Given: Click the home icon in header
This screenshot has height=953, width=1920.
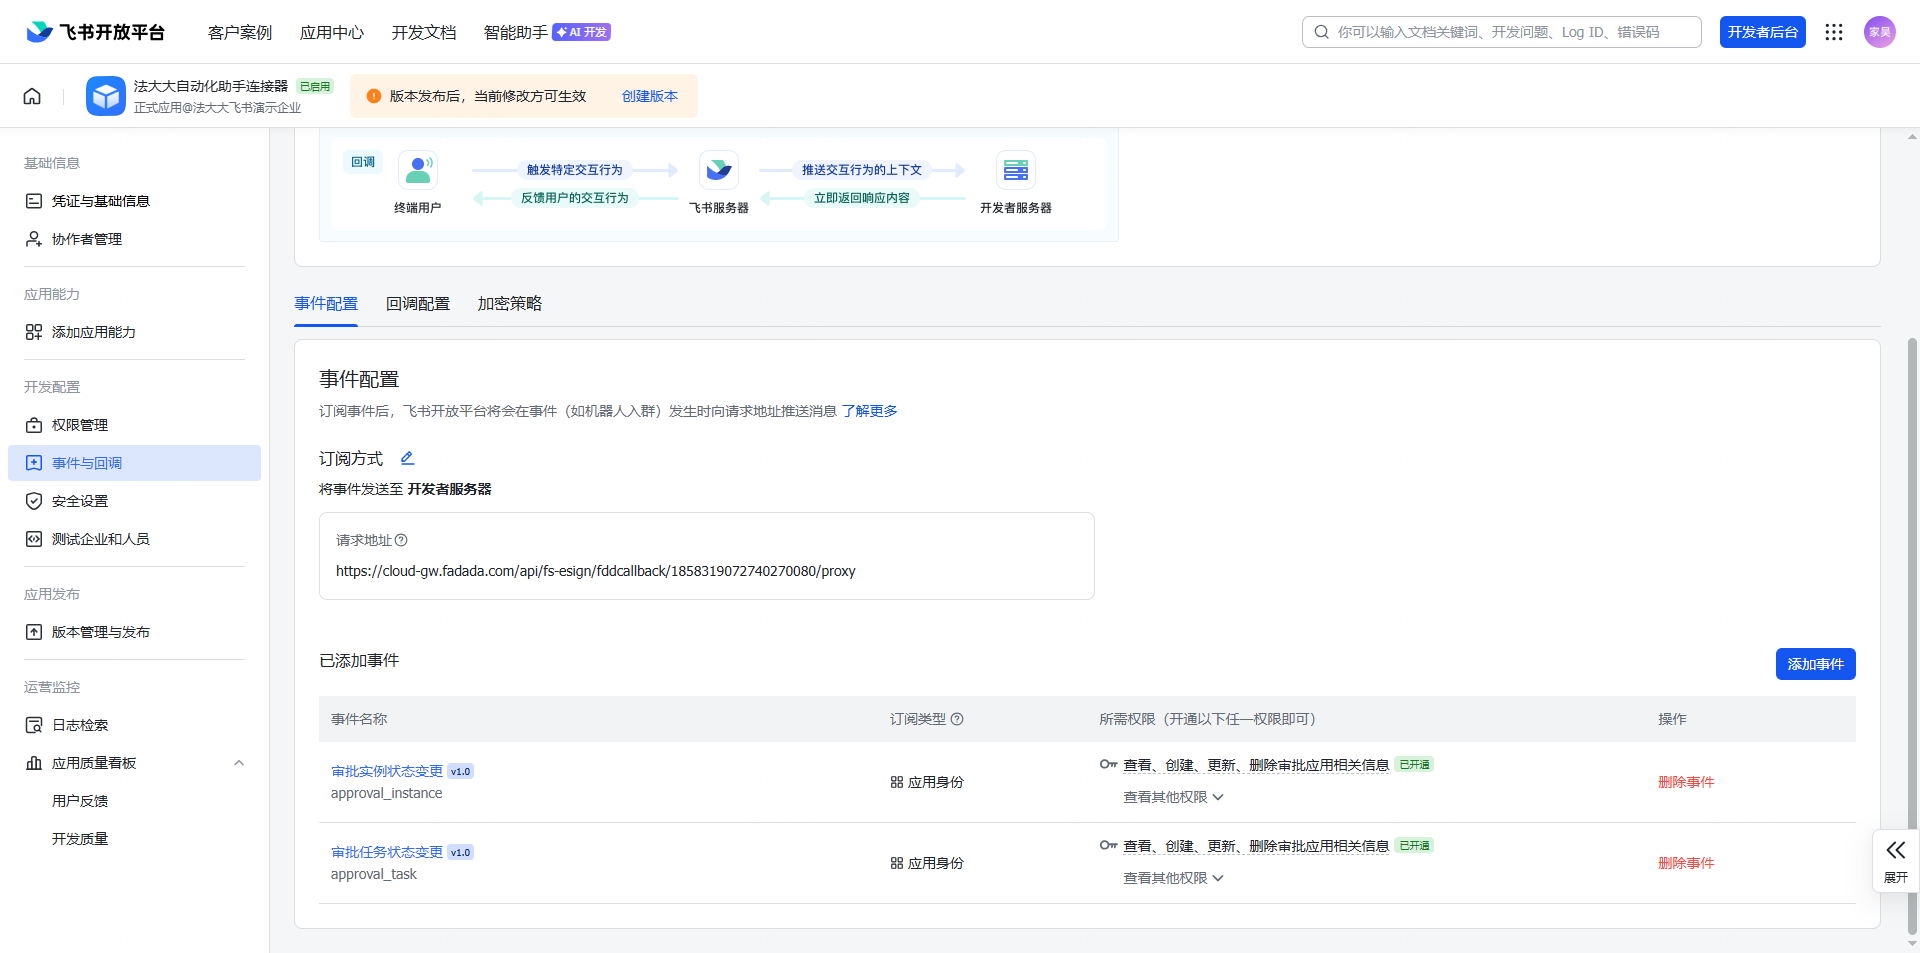Looking at the screenshot, I should [x=32, y=96].
